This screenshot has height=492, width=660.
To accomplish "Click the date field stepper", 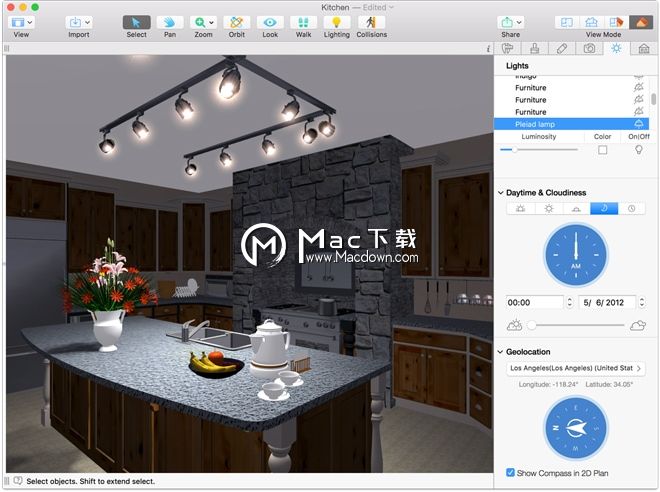I will click(x=641, y=302).
